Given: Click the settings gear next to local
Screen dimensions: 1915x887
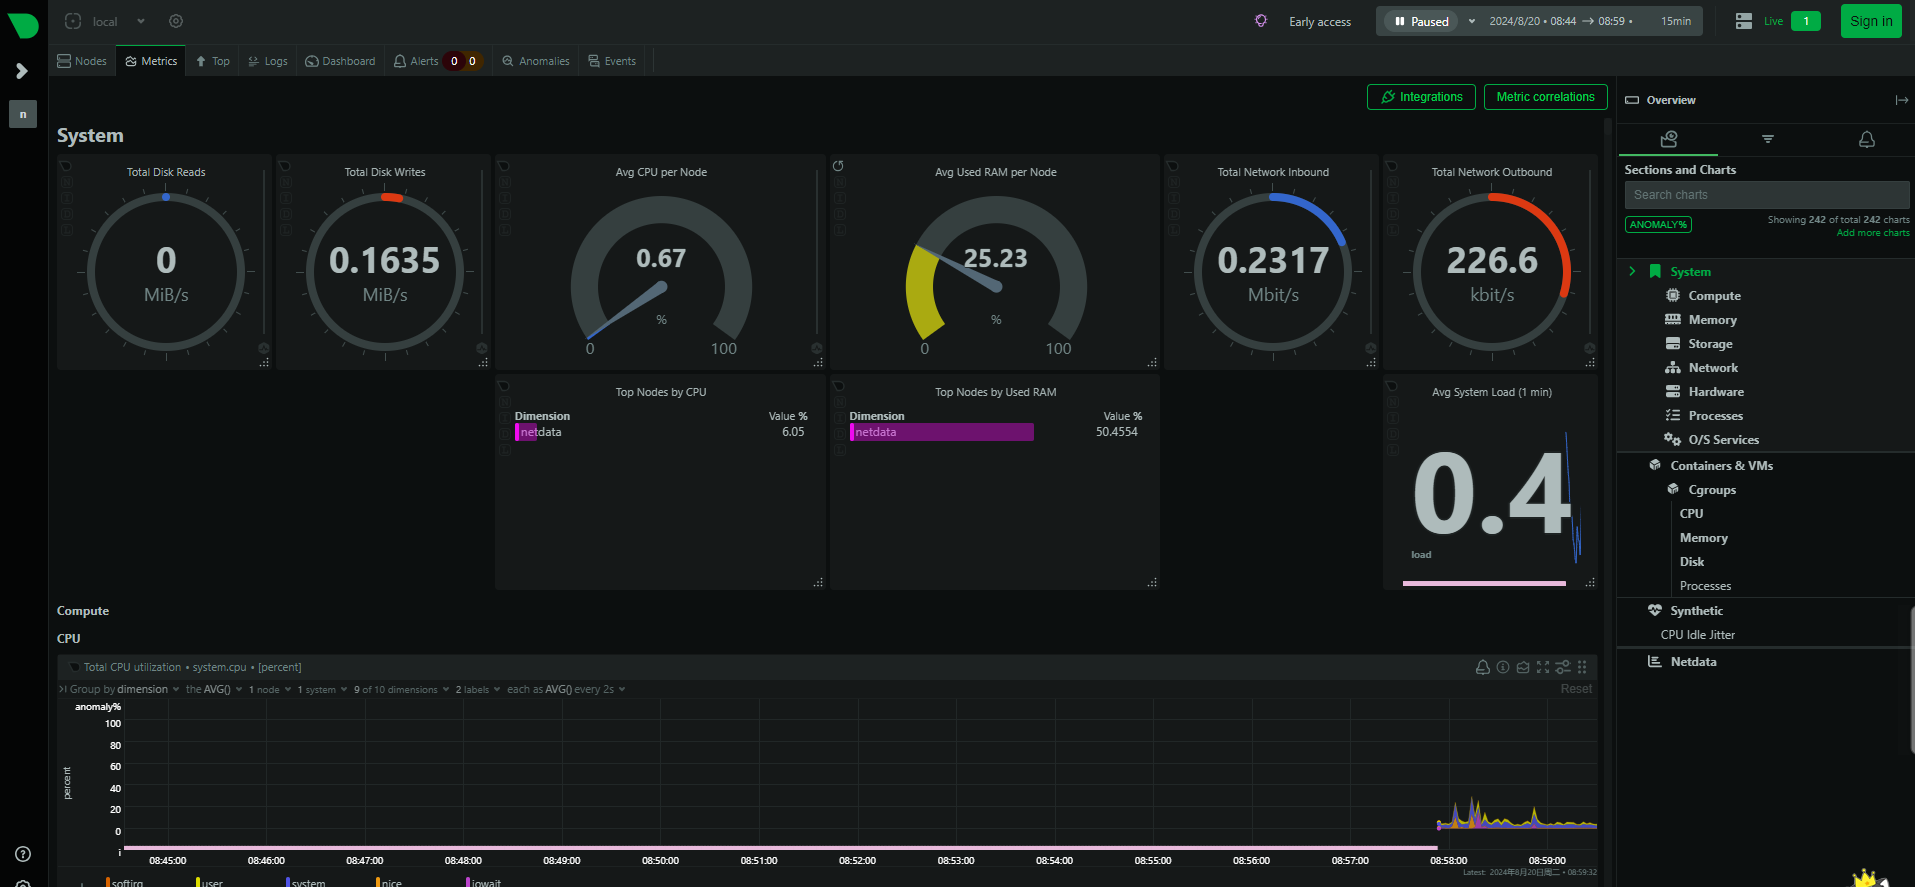Looking at the screenshot, I should (x=176, y=21).
